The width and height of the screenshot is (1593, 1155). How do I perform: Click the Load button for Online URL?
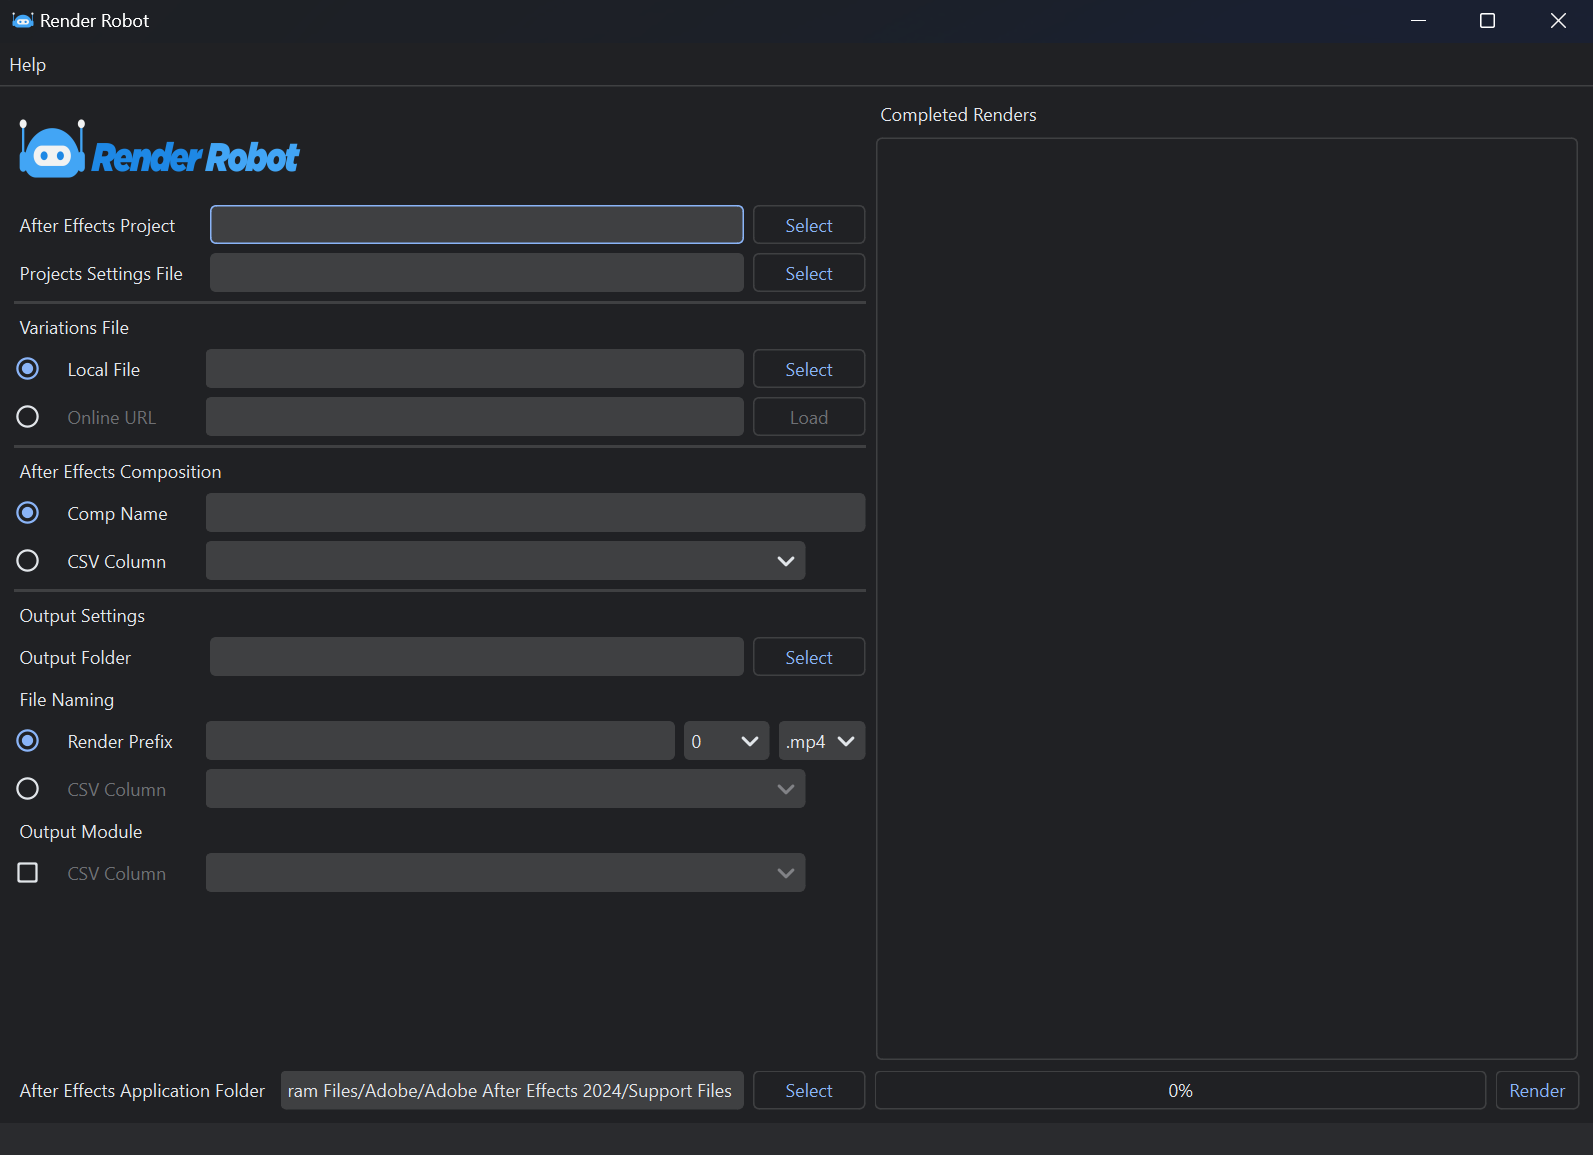tap(809, 417)
